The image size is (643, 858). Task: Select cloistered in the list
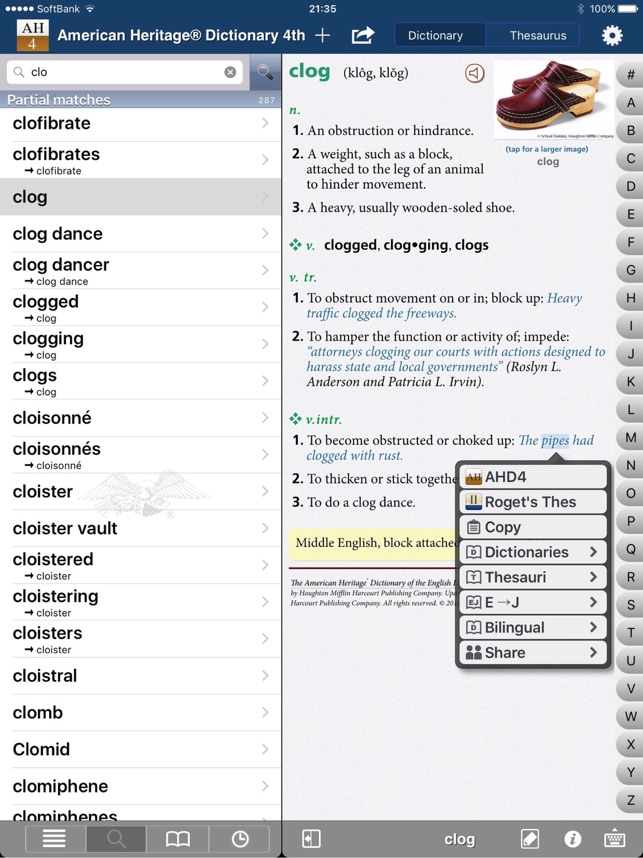[140, 565]
